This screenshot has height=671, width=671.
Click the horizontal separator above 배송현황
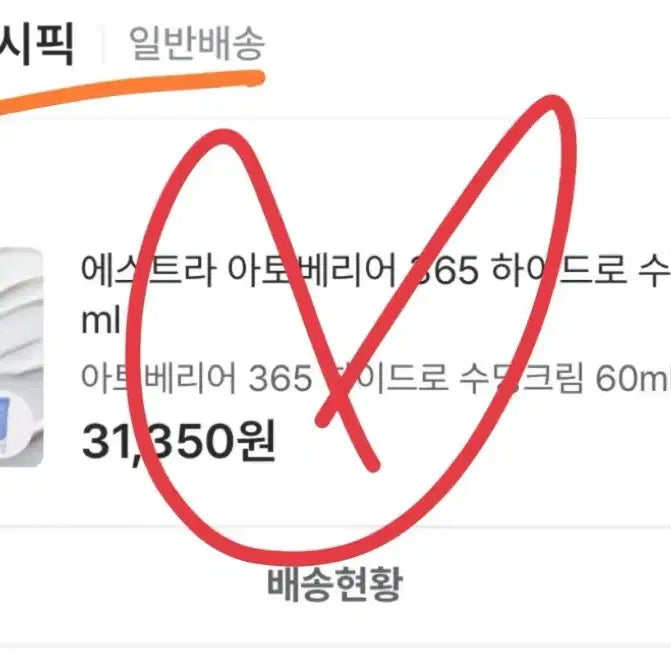click(x=336, y=526)
